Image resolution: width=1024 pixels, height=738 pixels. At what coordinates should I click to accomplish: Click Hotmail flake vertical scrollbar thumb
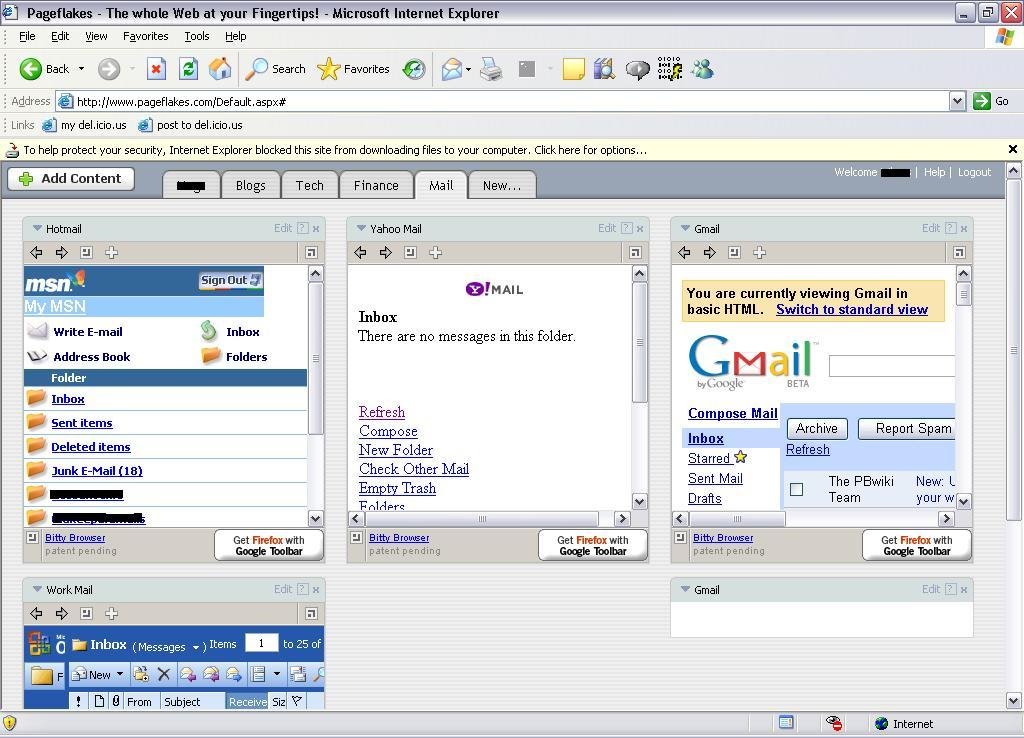315,359
